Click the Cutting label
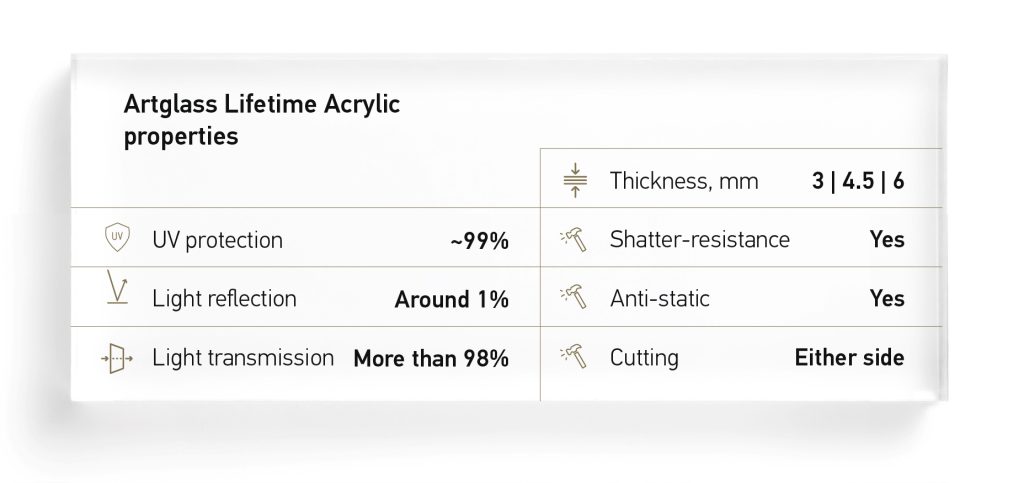 pyautogui.click(x=644, y=358)
